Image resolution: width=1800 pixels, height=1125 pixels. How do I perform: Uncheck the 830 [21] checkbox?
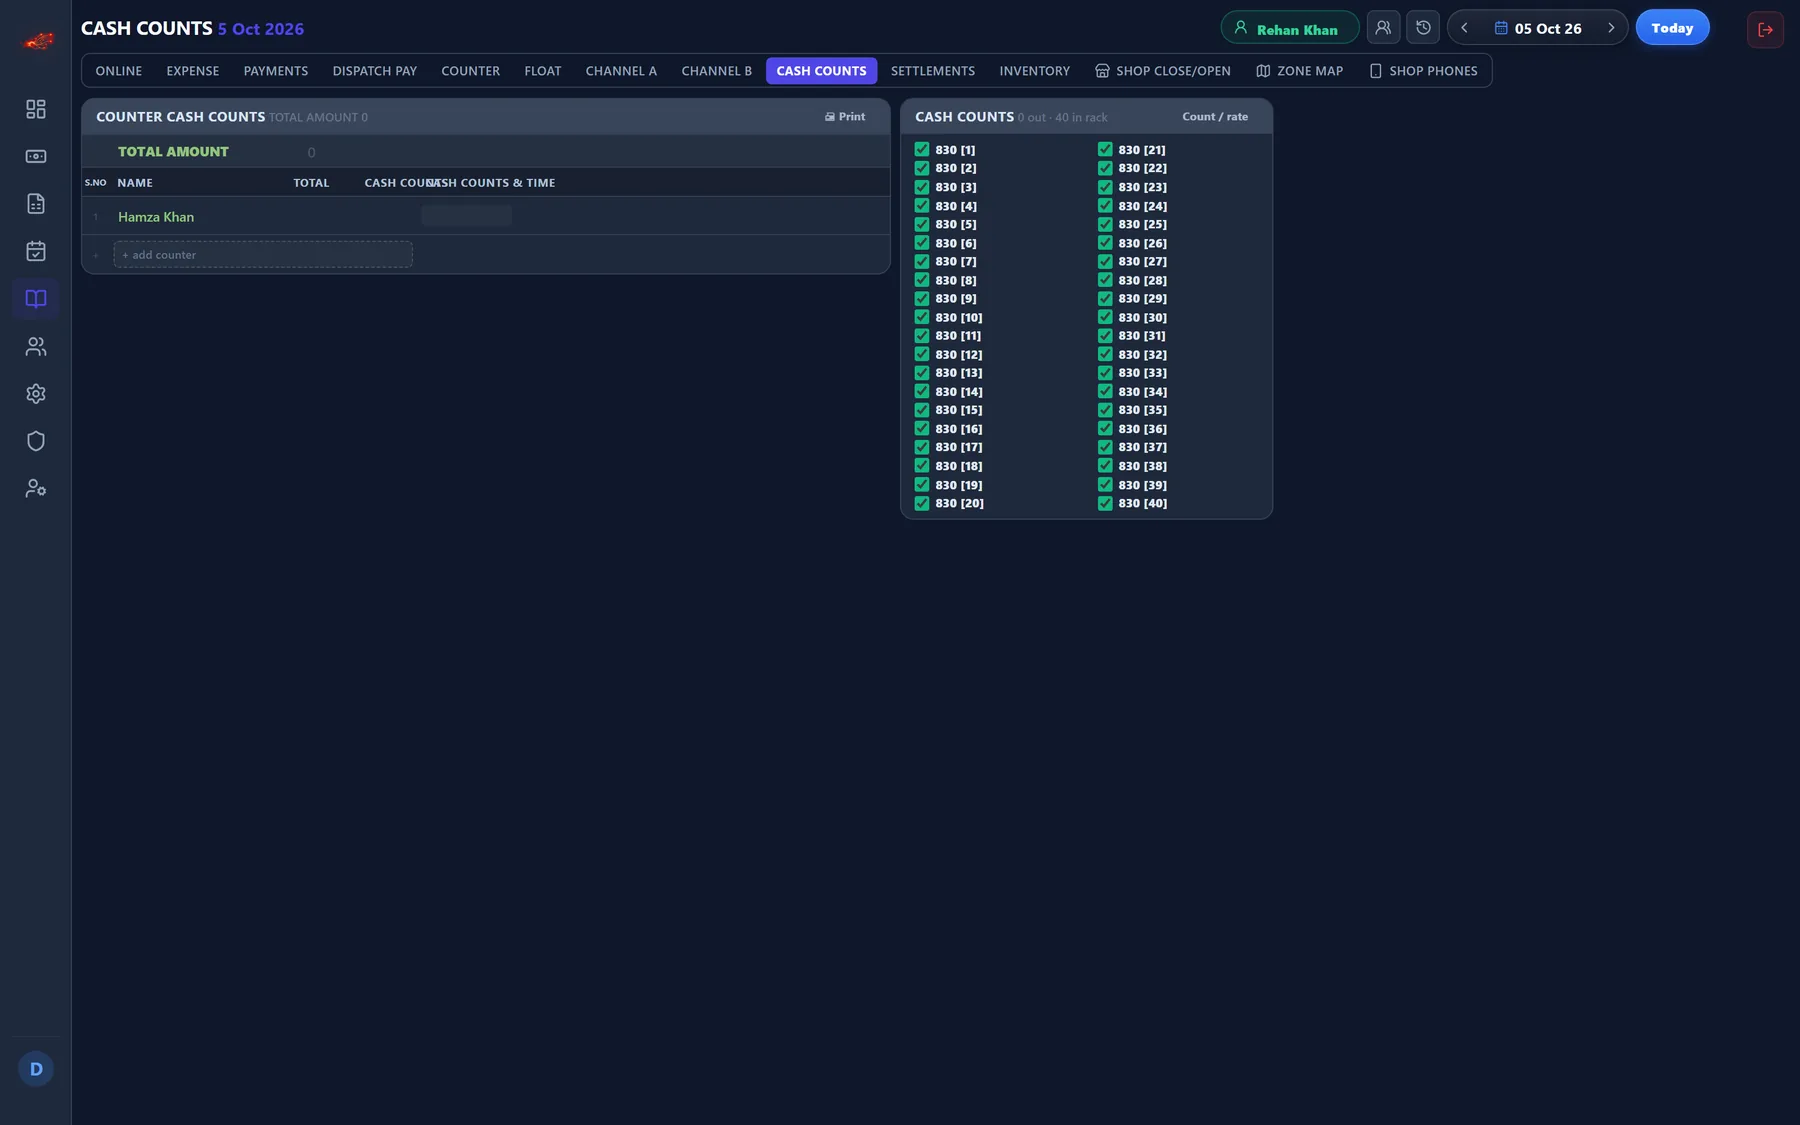coord(1105,150)
